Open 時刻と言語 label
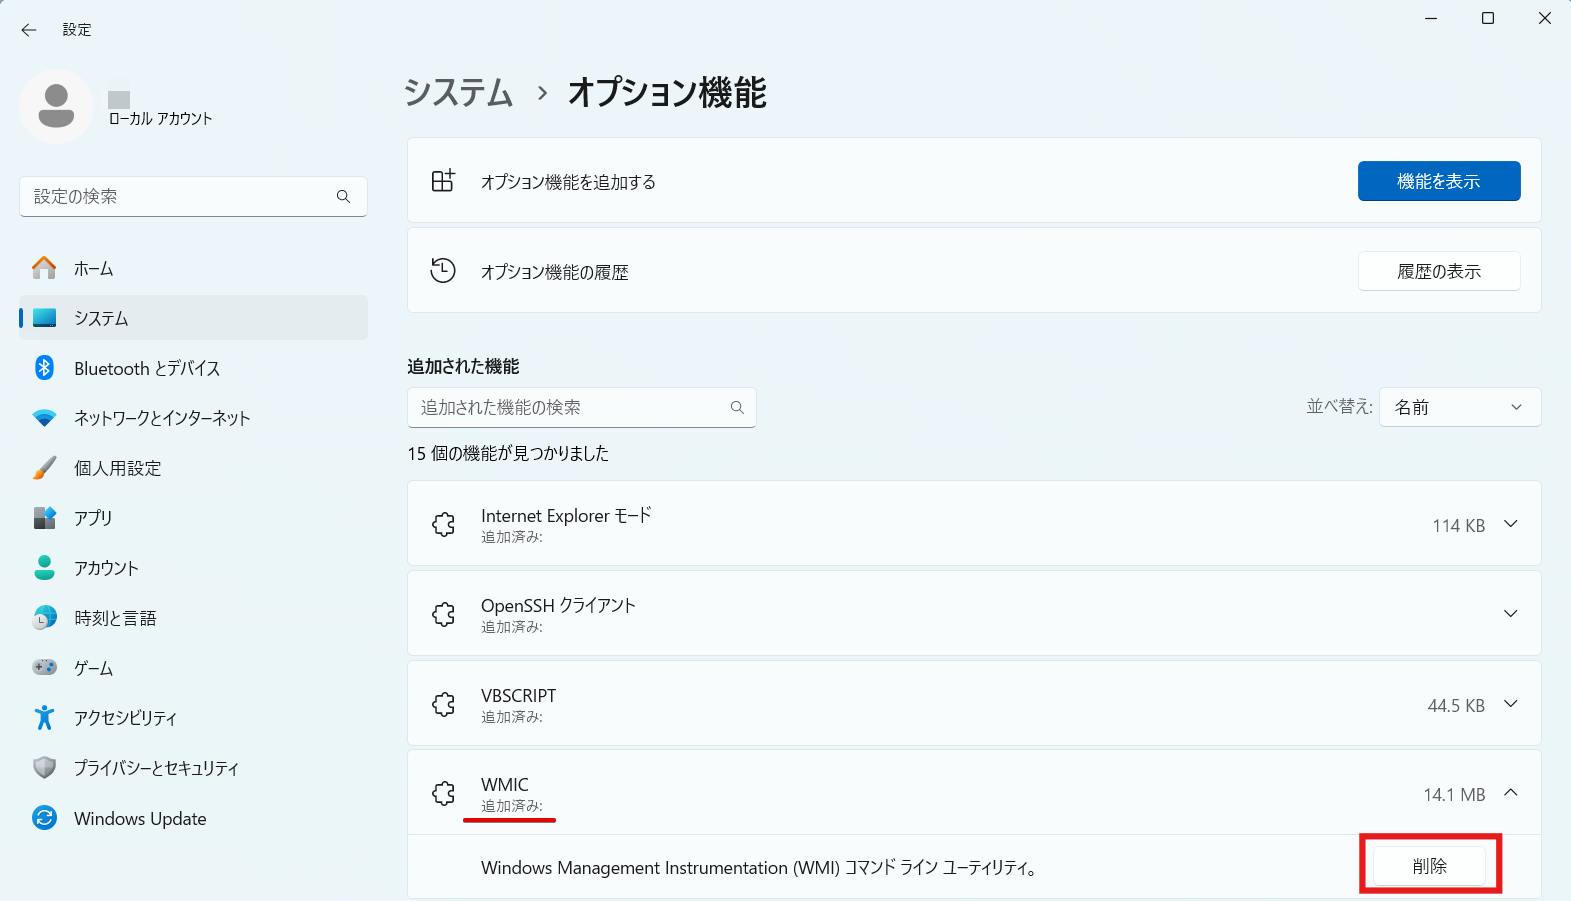 (x=115, y=618)
